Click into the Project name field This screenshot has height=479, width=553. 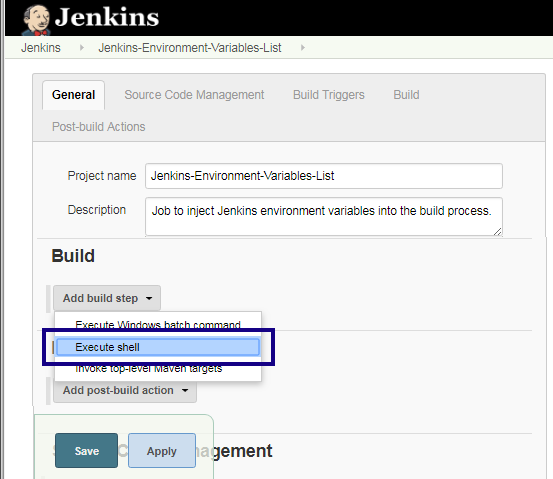click(x=324, y=176)
